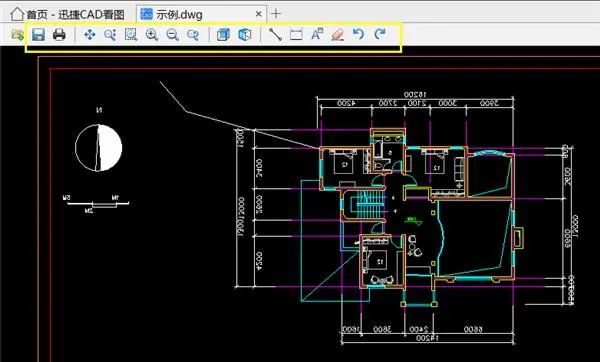Switch to the 首页 迅捷CAD看图 tab
600x362 pixels.
coord(67,15)
